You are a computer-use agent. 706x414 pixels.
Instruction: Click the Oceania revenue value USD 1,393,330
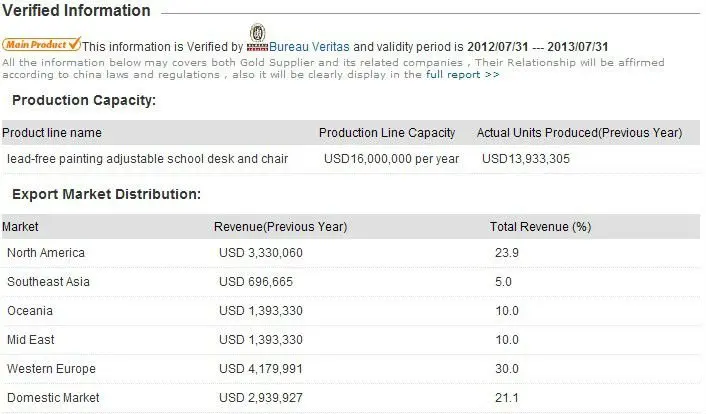tap(260, 311)
